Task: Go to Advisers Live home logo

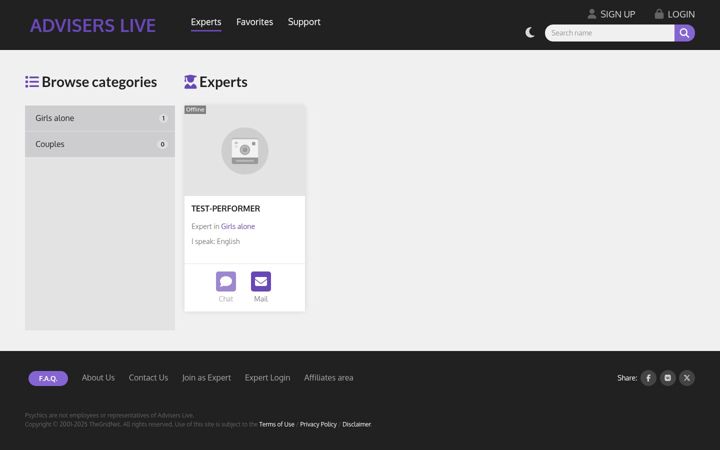Action: pyautogui.click(x=93, y=25)
